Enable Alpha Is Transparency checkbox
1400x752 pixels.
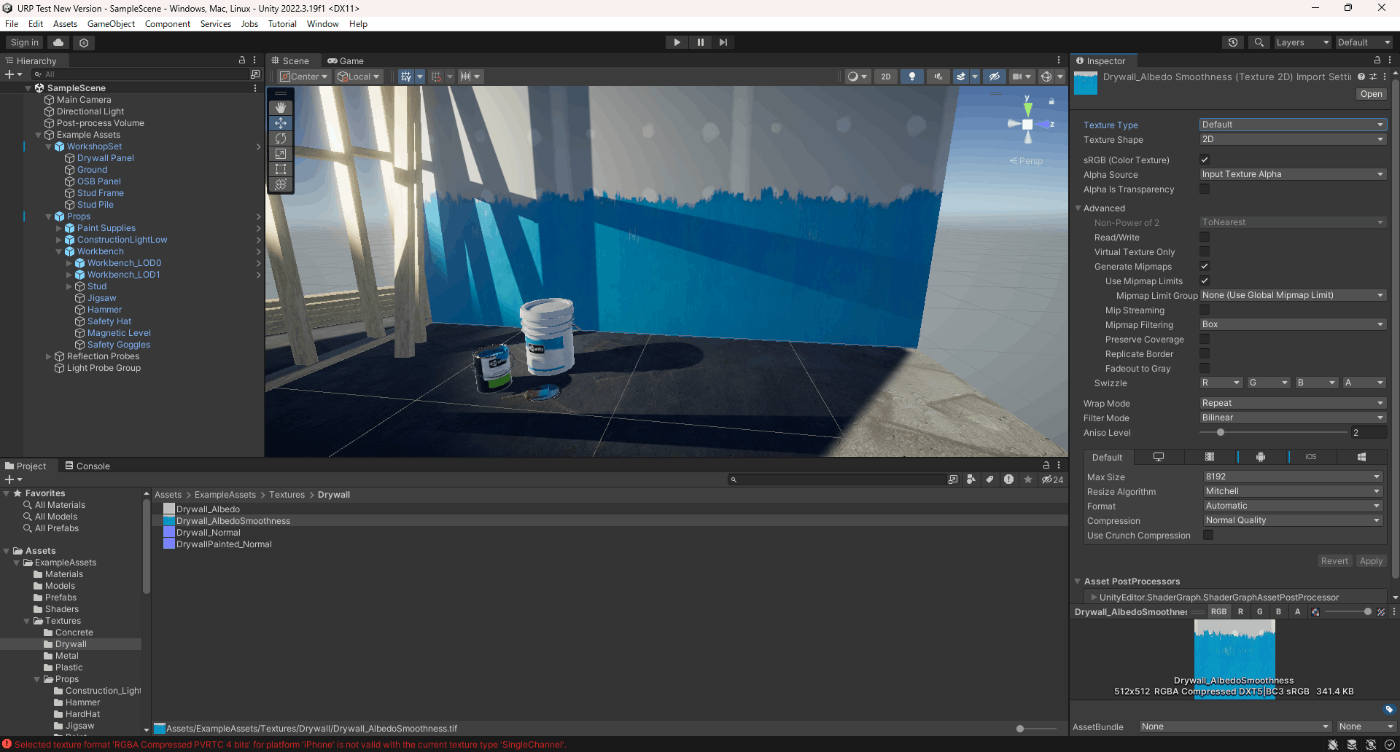coord(1204,189)
